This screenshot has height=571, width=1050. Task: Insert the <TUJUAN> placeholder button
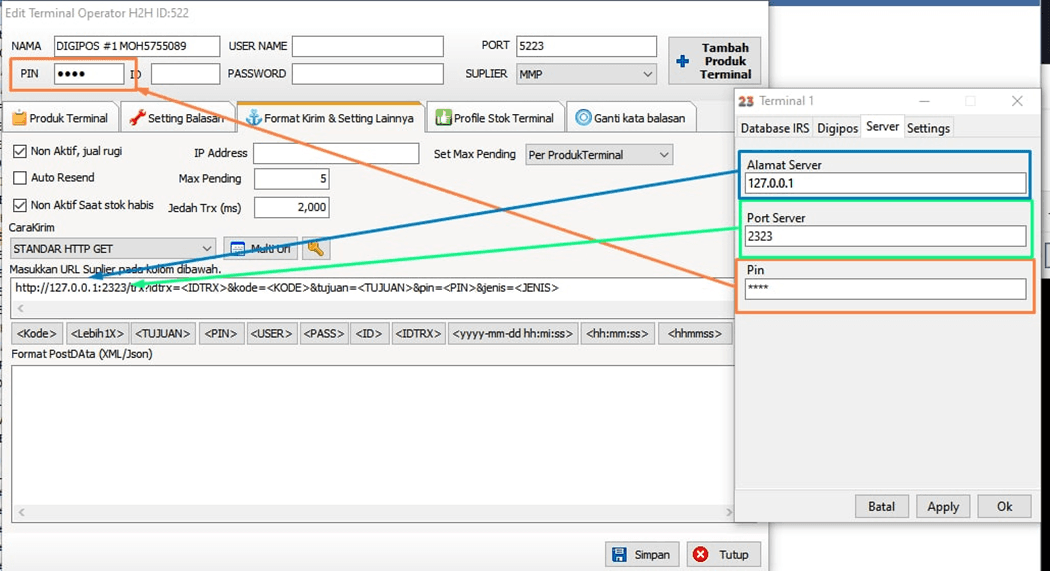(162, 333)
